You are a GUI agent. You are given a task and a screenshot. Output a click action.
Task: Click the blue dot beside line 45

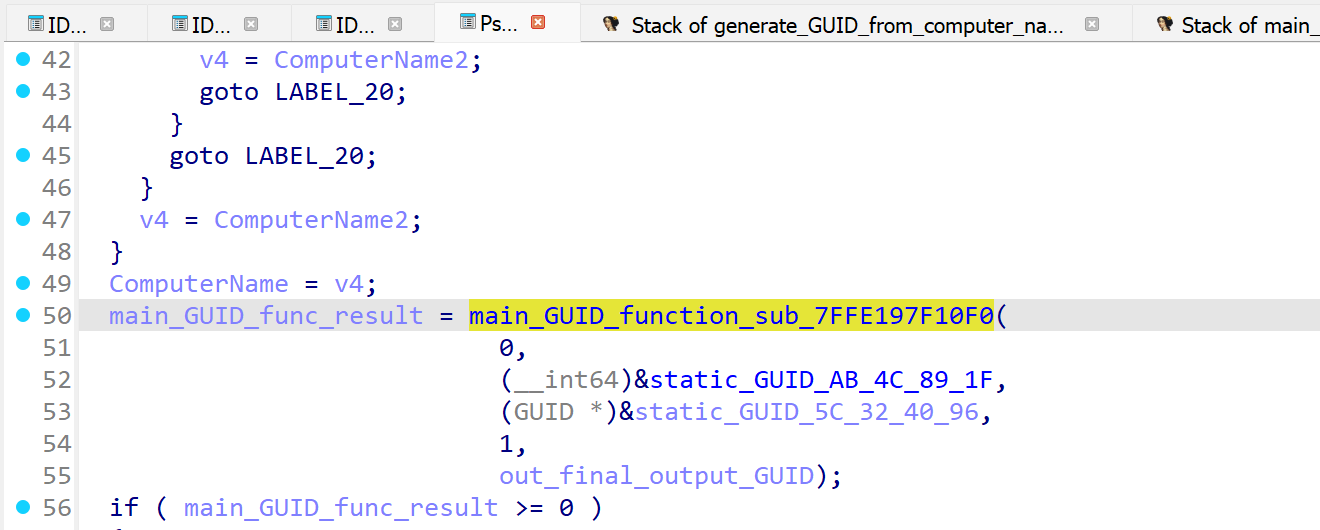[x=24, y=156]
